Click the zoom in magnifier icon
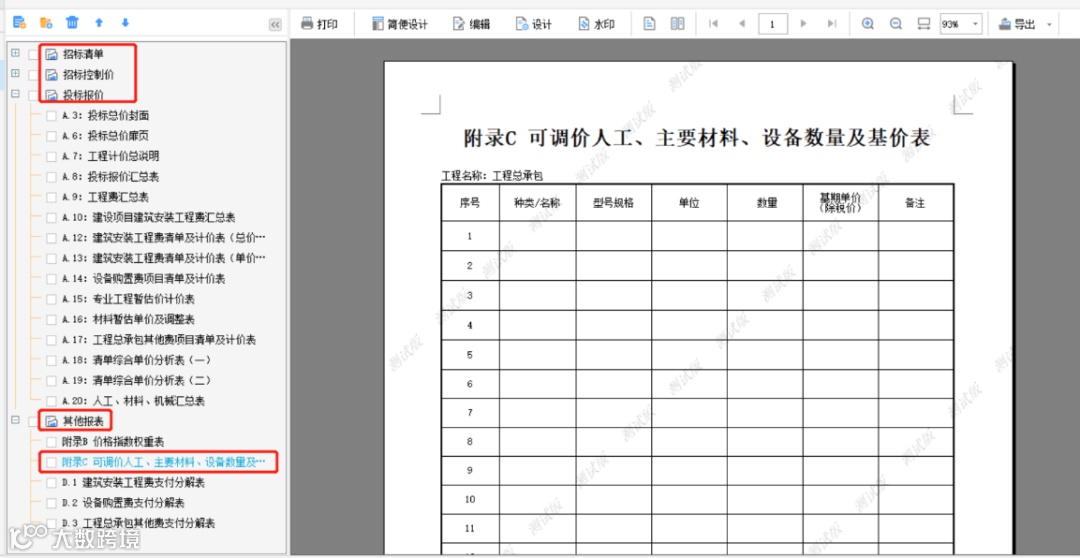The height and width of the screenshot is (558, 1080). point(868,24)
